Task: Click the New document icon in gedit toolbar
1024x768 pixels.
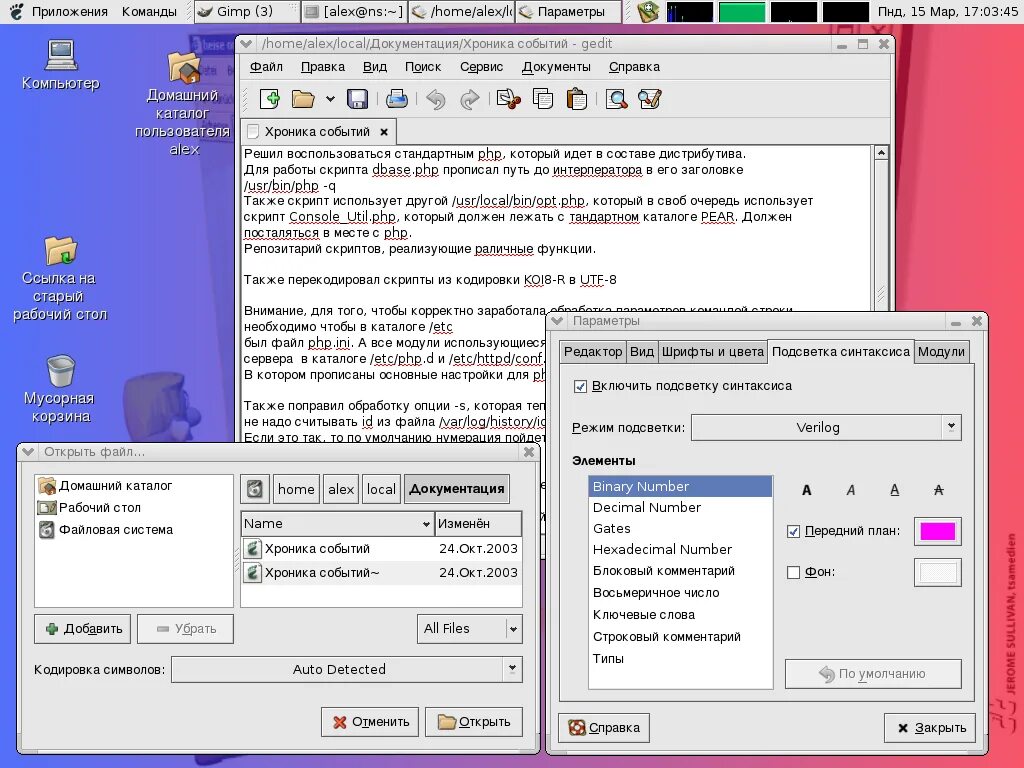Action: tap(270, 99)
